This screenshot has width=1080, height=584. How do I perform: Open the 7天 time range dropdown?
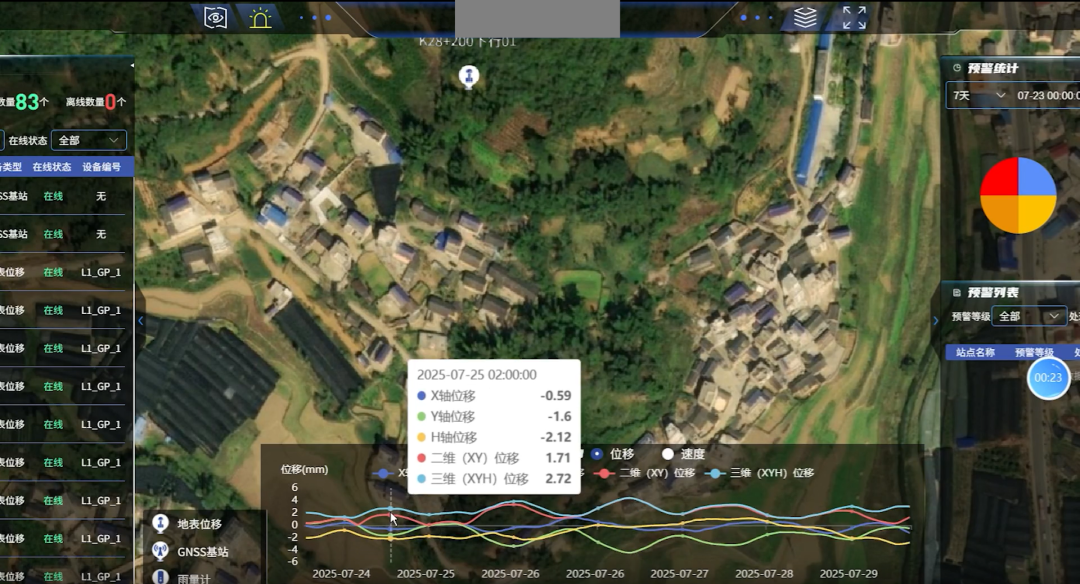pyautogui.click(x=979, y=96)
